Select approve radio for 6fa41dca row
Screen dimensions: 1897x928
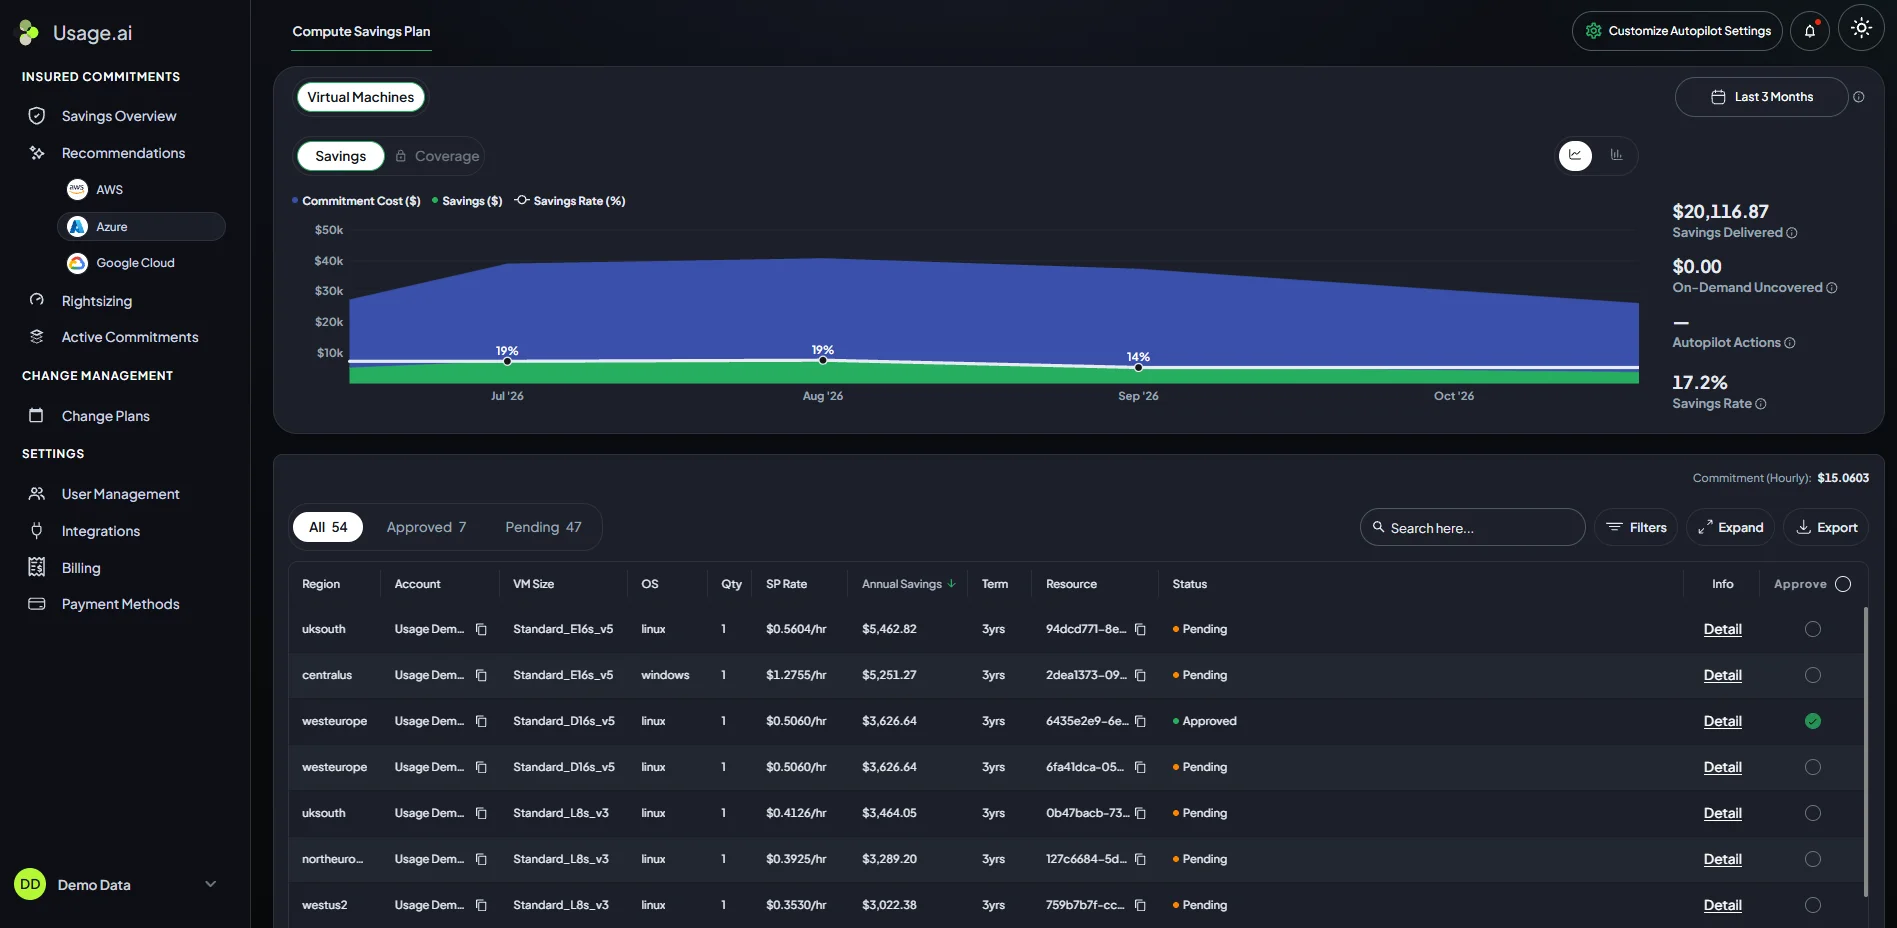(1813, 767)
